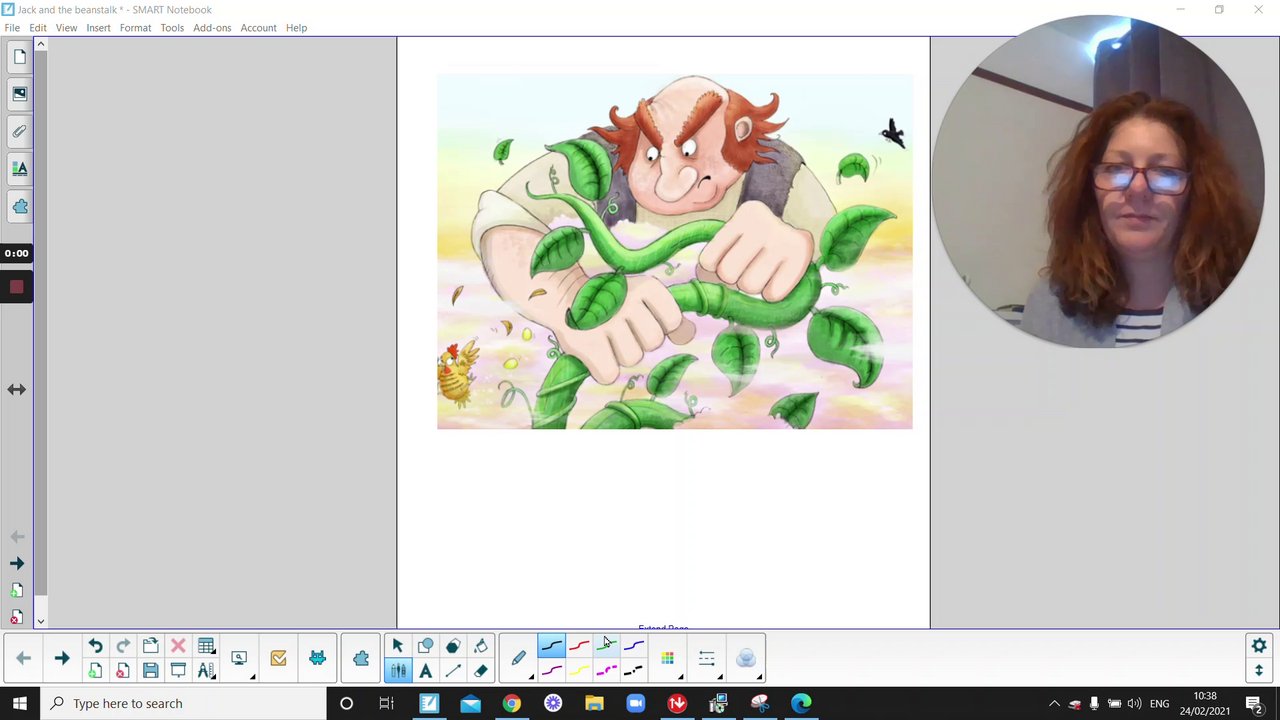Screen dimensions: 1280x720
Task: Open the Format menu
Action: (135, 28)
